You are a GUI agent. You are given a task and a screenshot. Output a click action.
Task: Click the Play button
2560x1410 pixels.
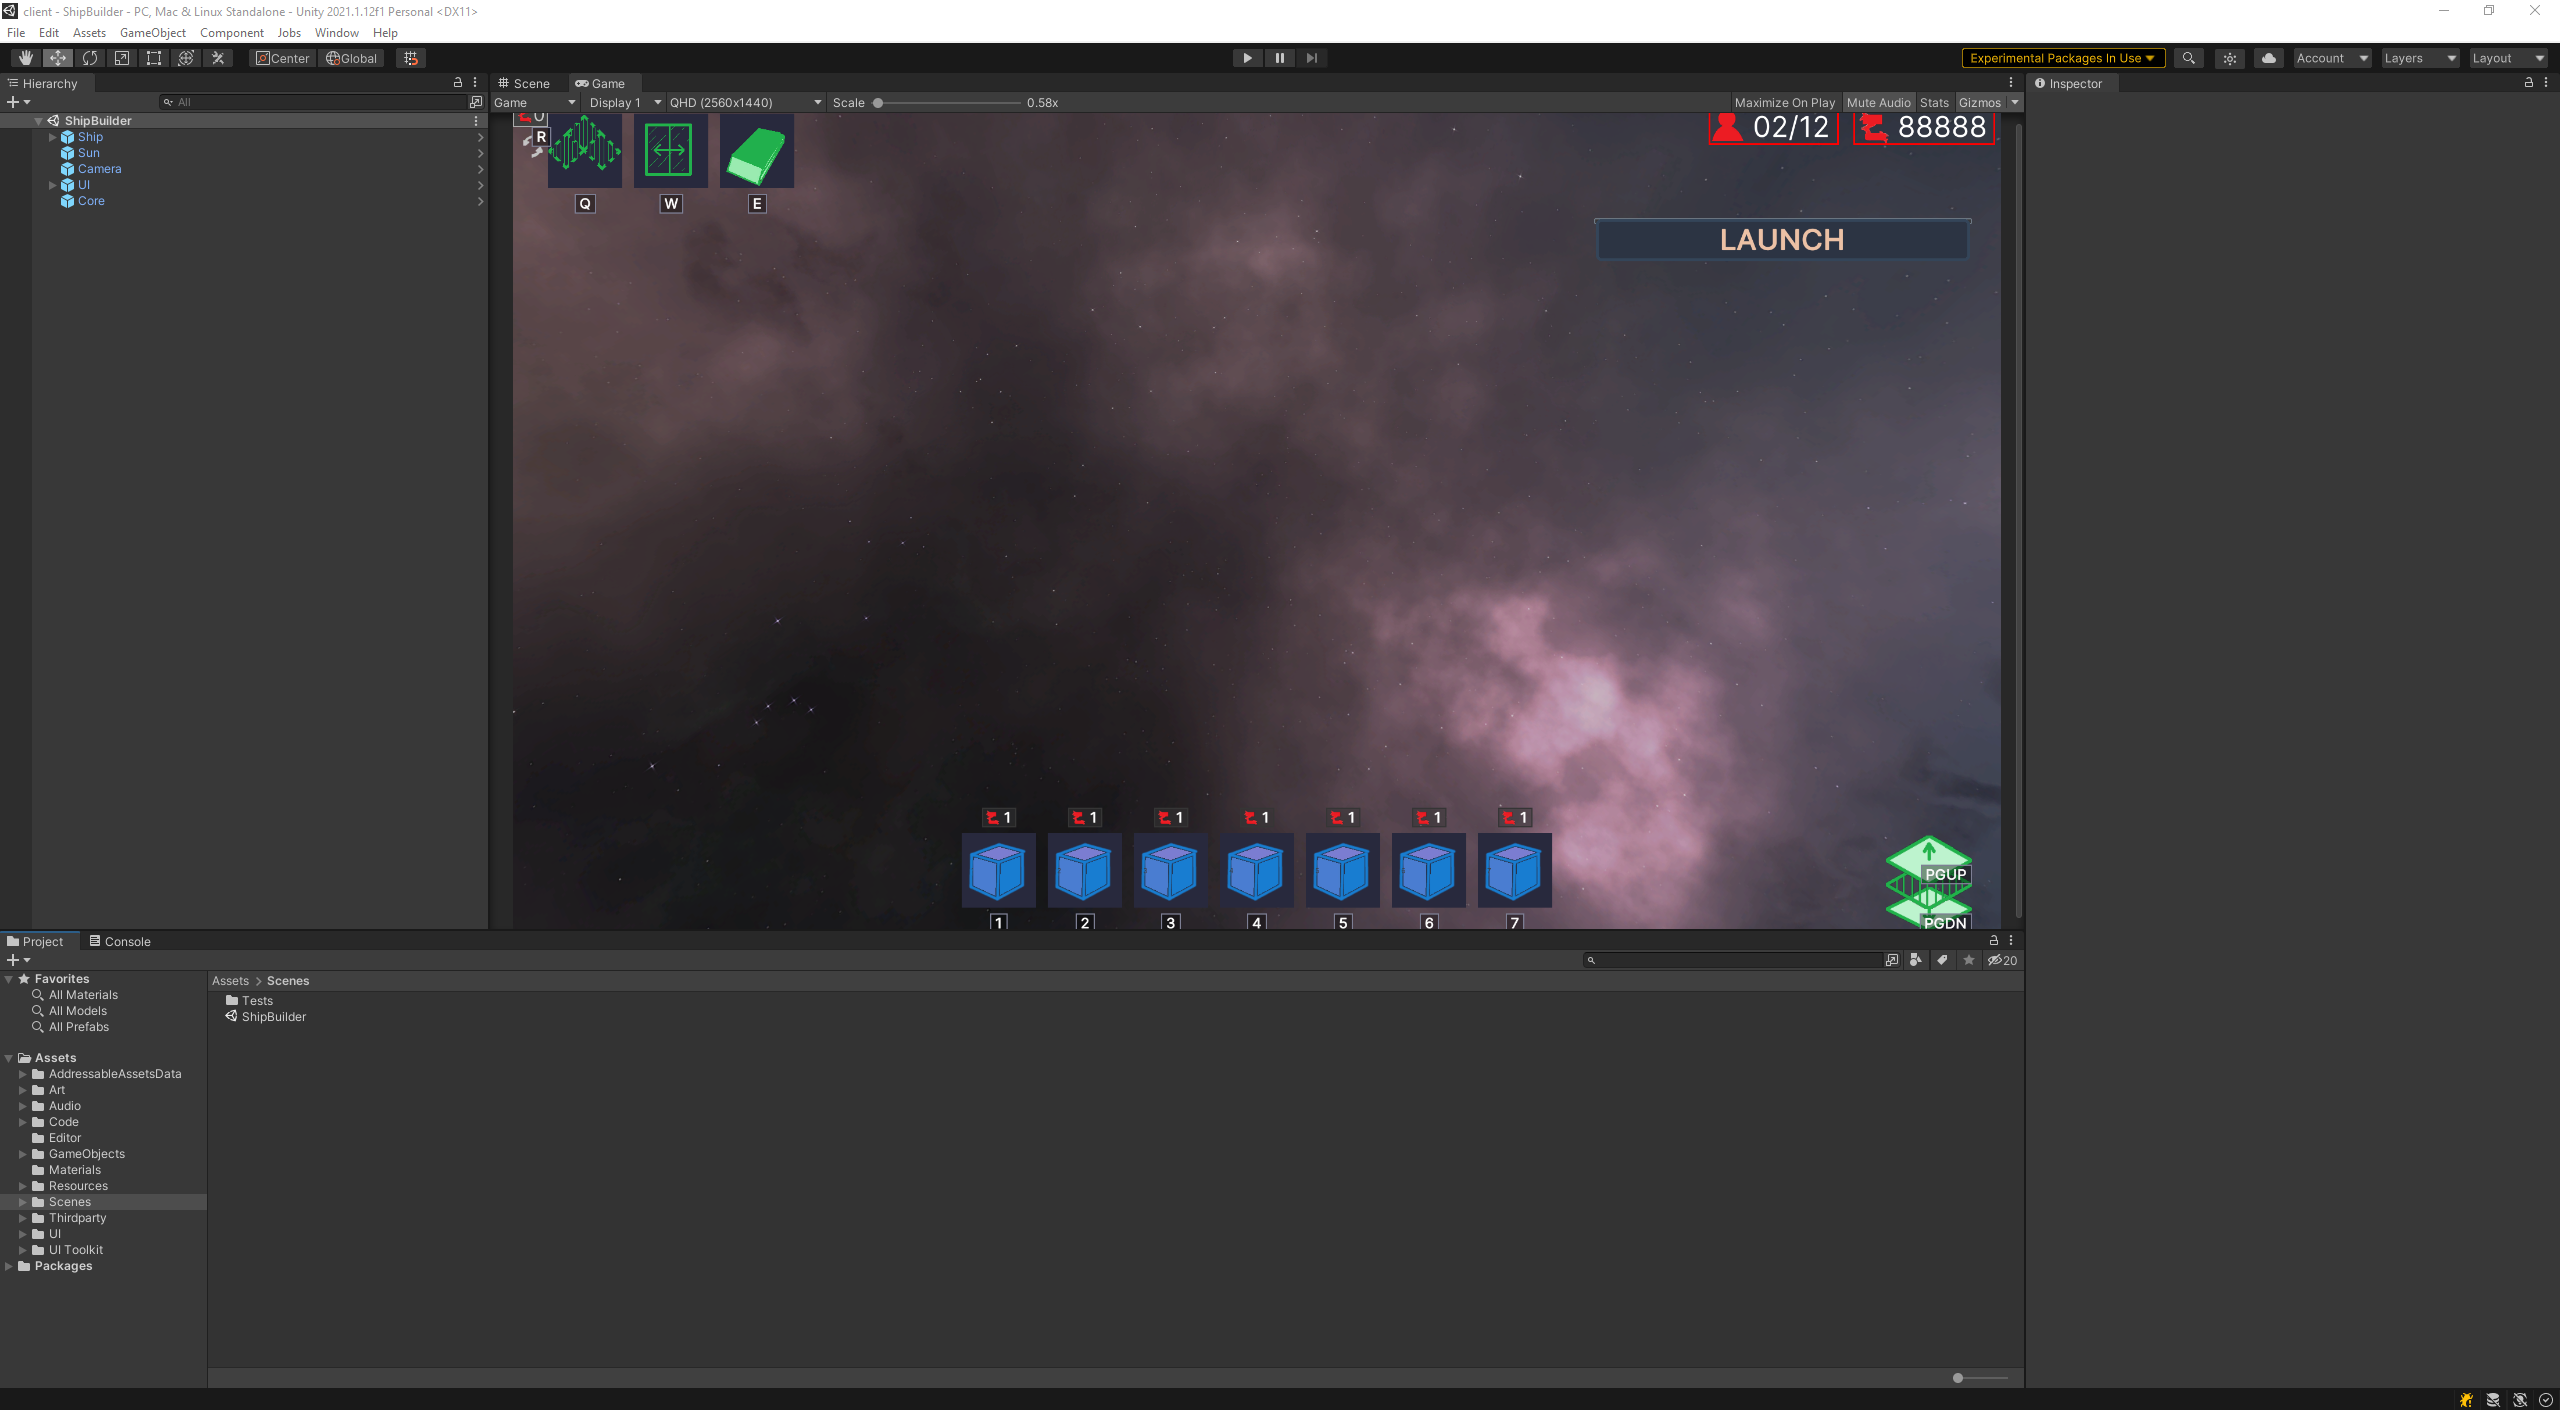pyautogui.click(x=1247, y=58)
